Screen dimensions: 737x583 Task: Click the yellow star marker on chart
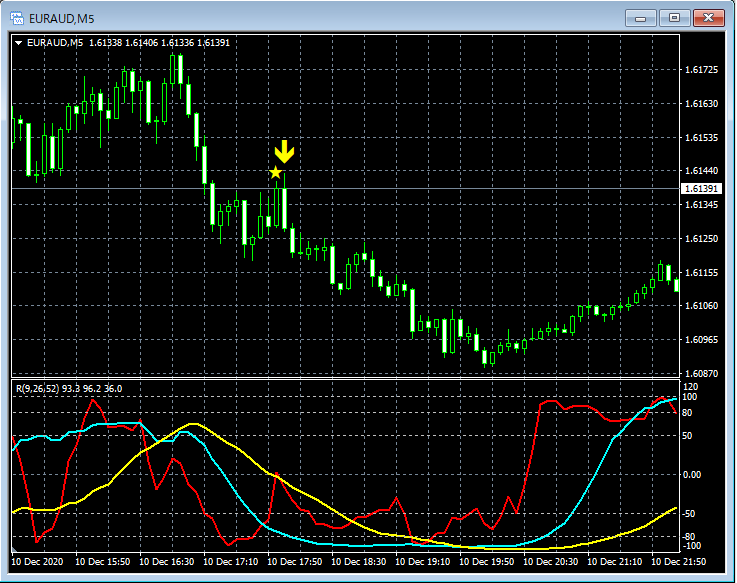pos(275,173)
